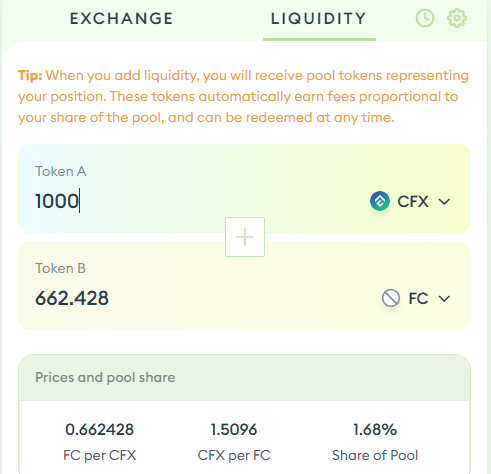Click the orange Tip text
The image size is (491, 474).
[243, 96]
